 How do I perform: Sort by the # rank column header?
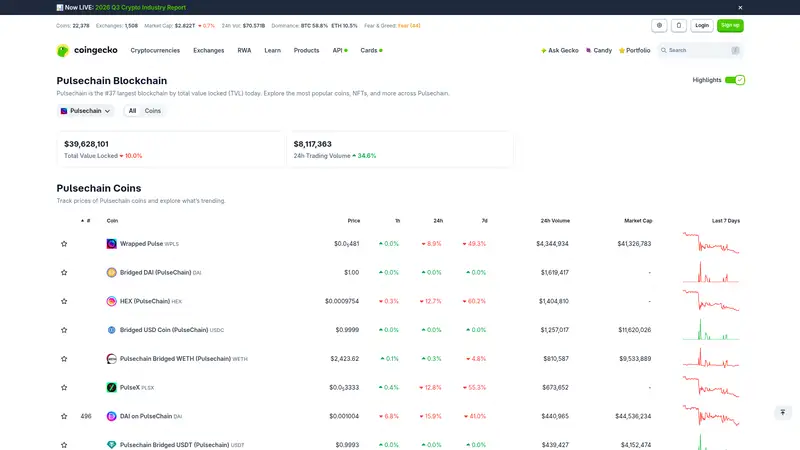pyautogui.click(x=86, y=221)
